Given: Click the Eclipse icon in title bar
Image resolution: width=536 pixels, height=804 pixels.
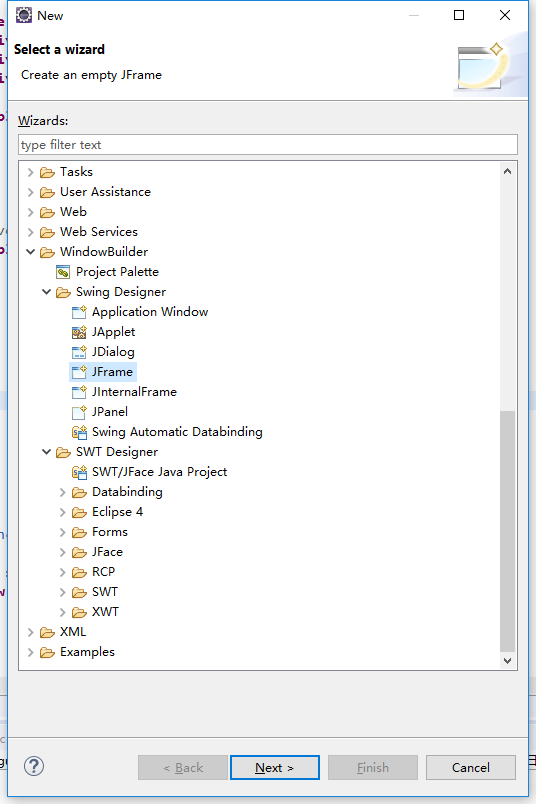Looking at the screenshot, I should 24,15.
